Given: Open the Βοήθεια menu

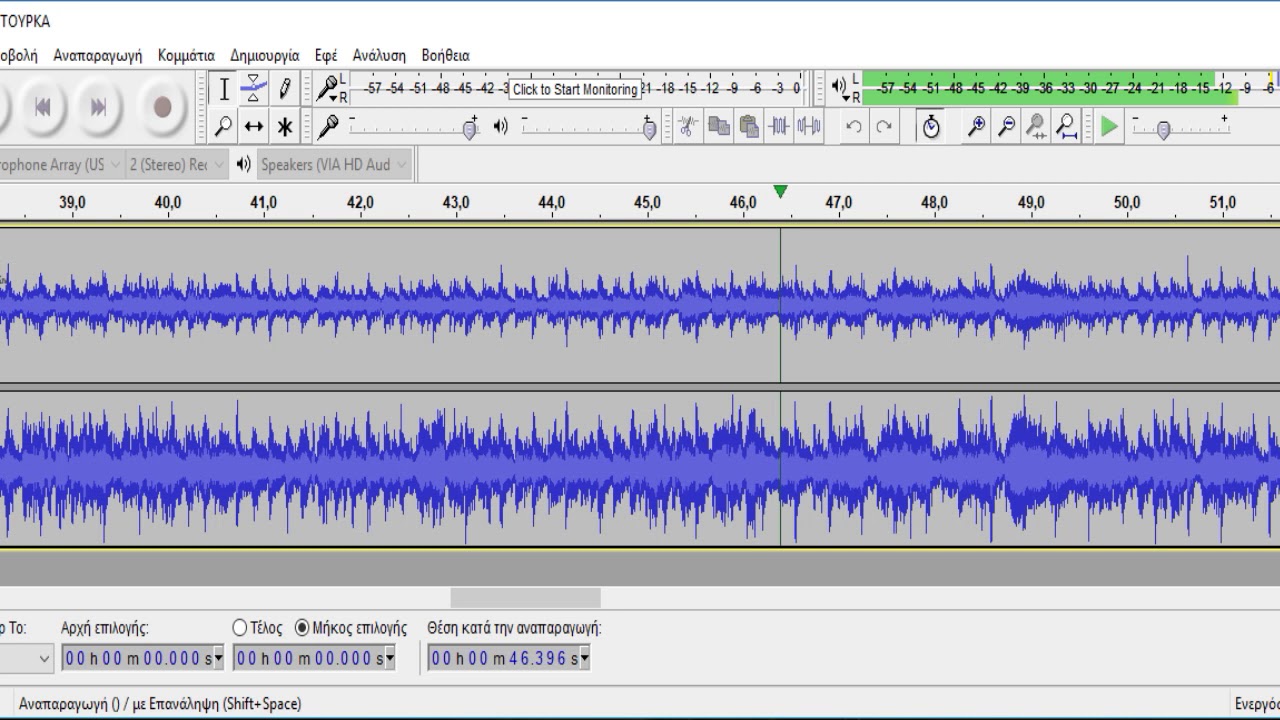Looking at the screenshot, I should click(445, 55).
